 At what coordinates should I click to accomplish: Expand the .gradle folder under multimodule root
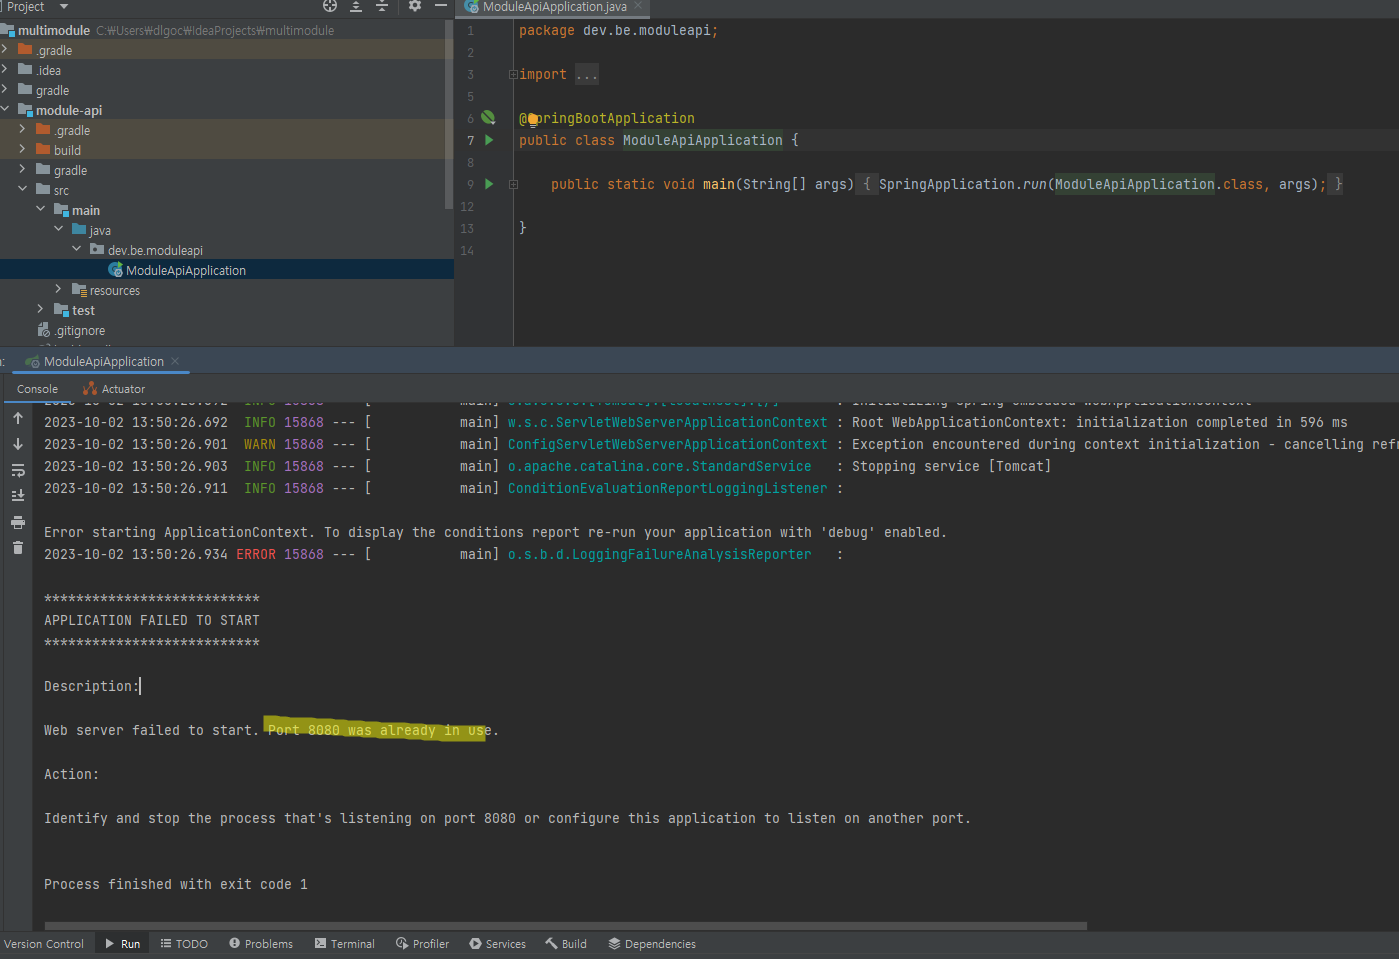(x=5, y=50)
